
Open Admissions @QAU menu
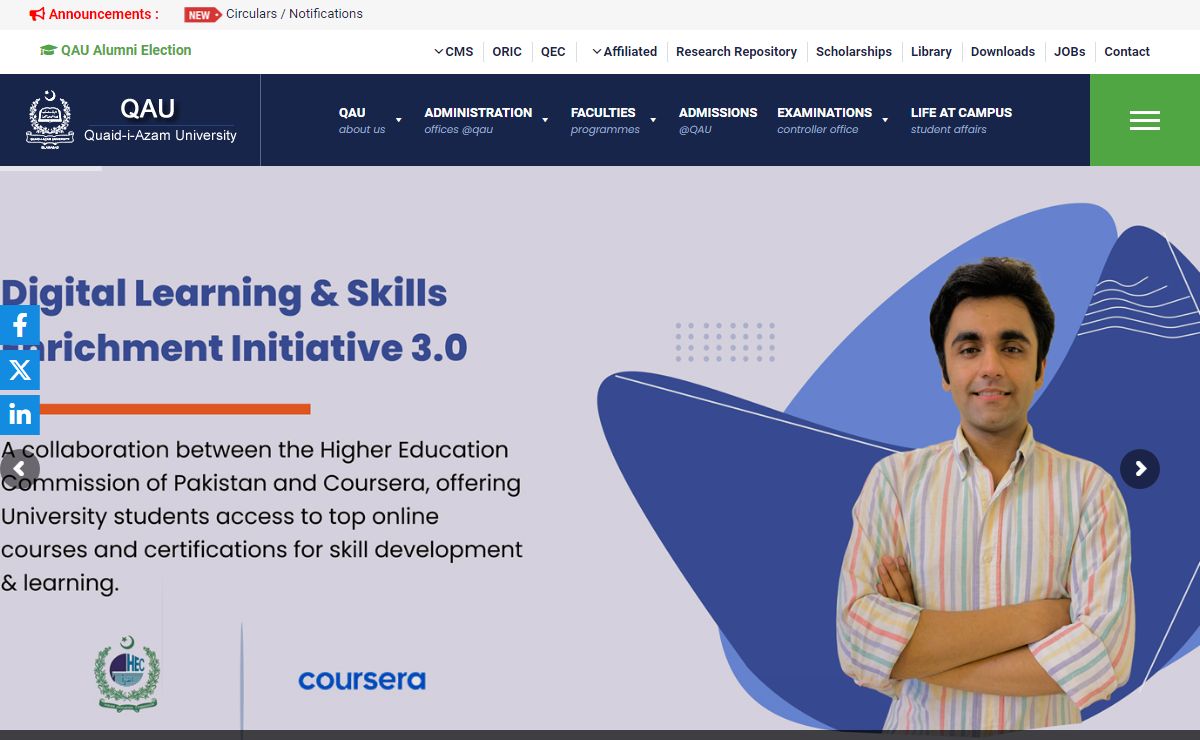[718, 120]
